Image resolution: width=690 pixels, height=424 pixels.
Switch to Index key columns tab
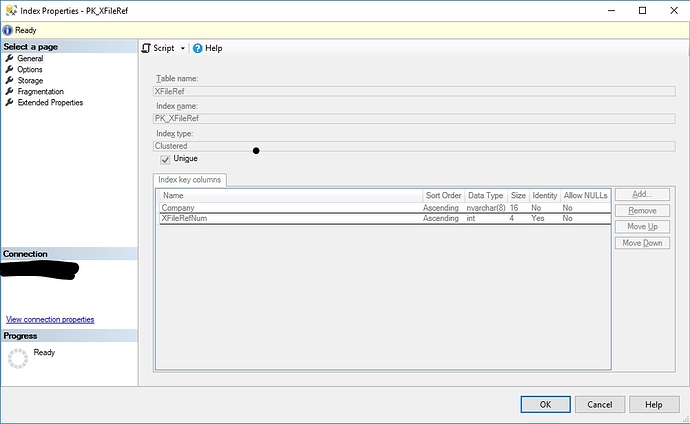point(190,179)
